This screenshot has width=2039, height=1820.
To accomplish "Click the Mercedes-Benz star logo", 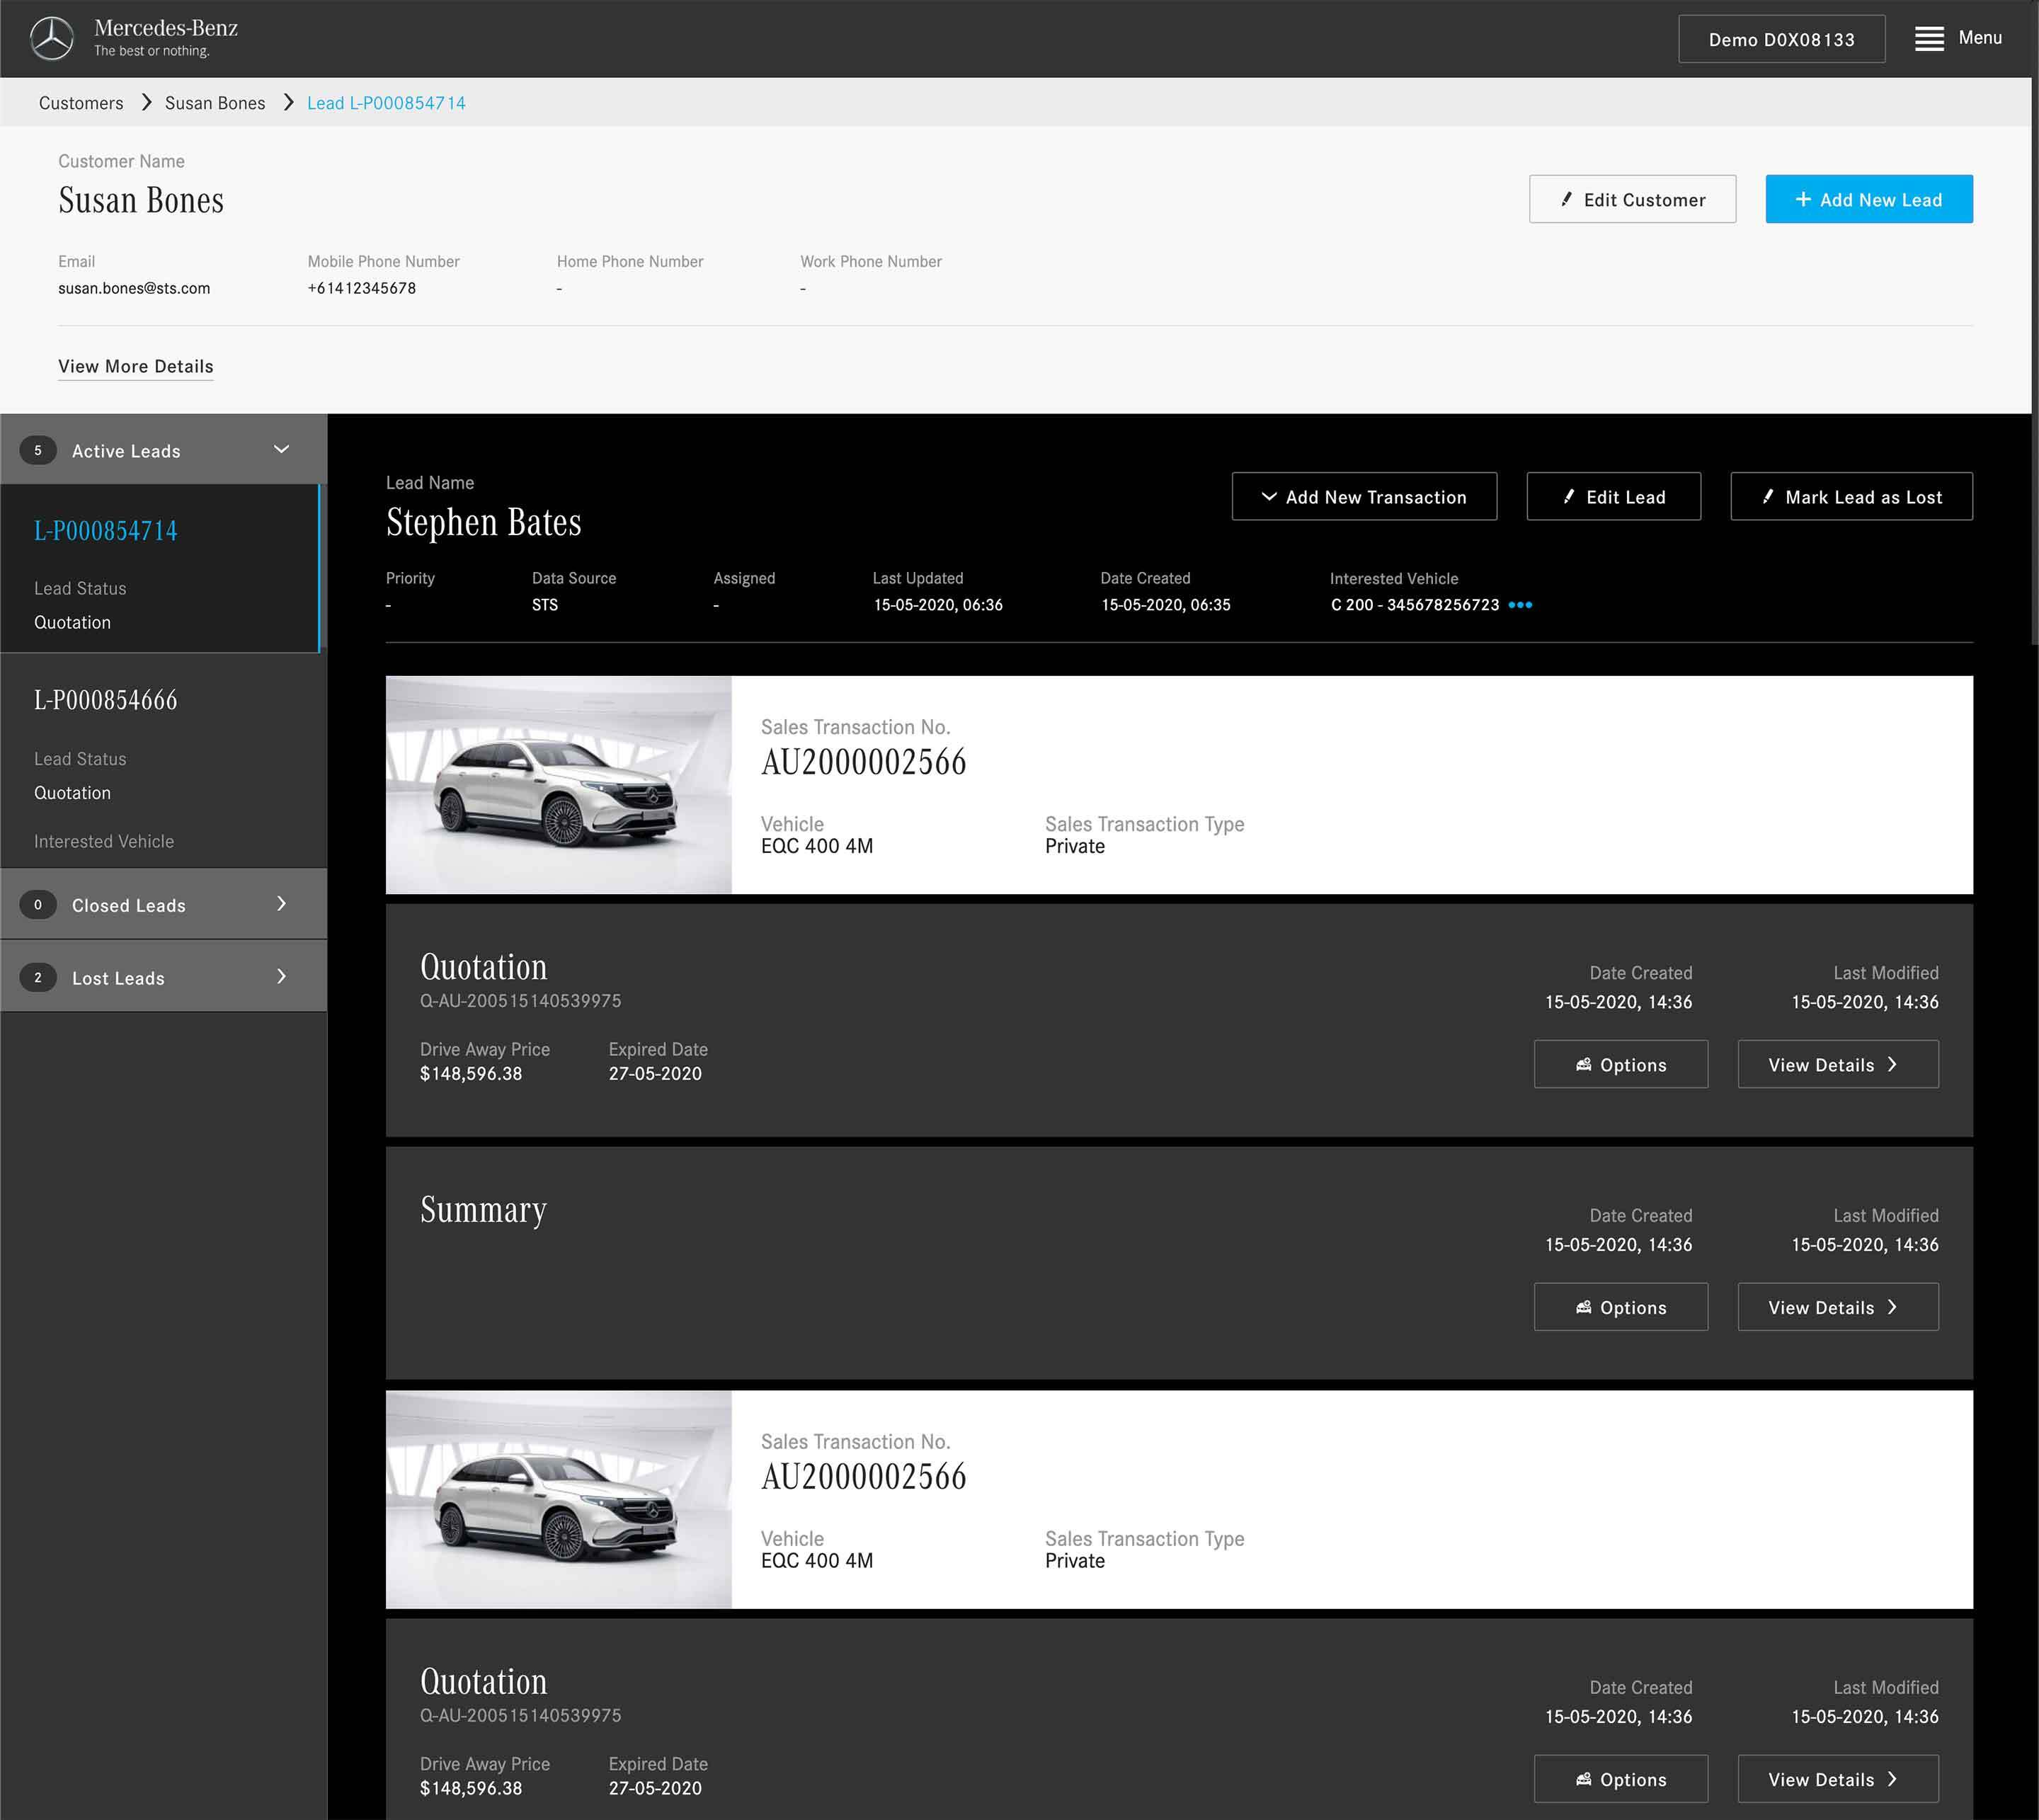I will pyautogui.click(x=51, y=39).
